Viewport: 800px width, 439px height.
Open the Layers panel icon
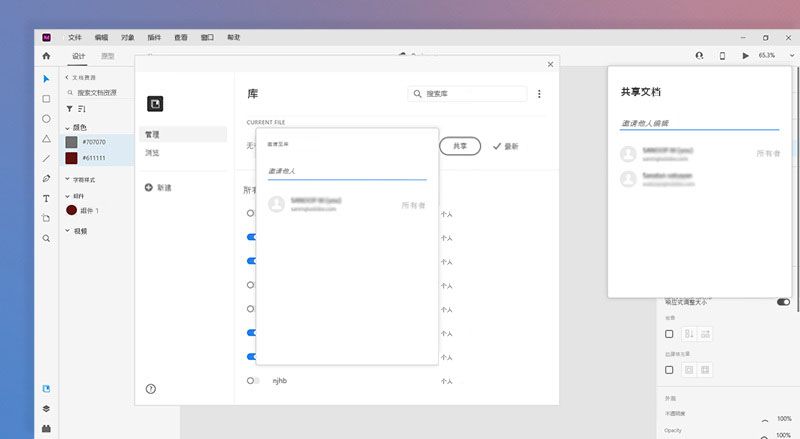(46, 408)
